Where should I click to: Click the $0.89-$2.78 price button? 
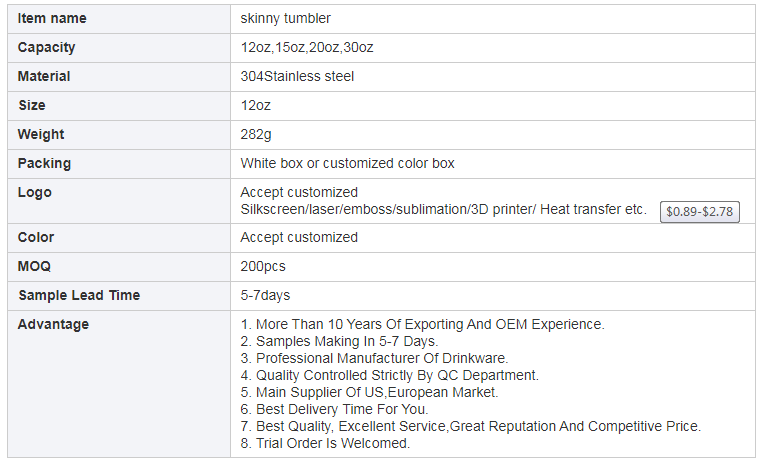pos(699,212)
